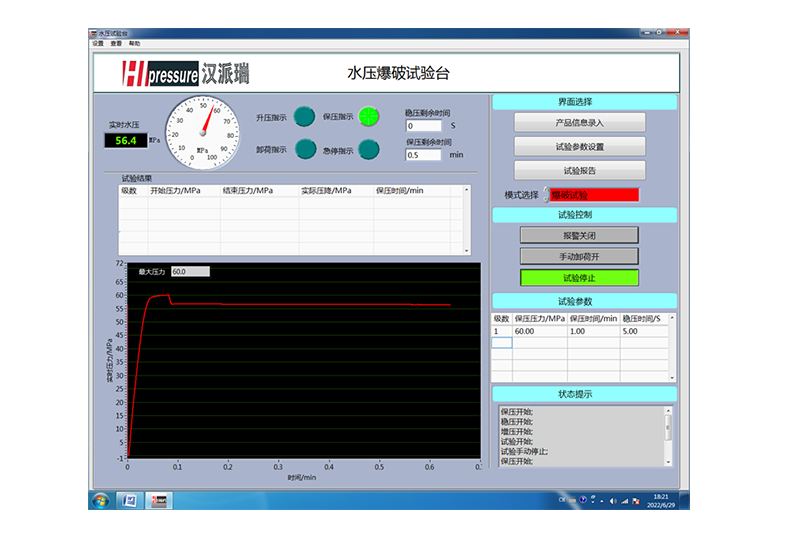Click the 试验结果 table scroll up arrow
The width and height of the screenshot is (790, 538).
coord(467,189)
